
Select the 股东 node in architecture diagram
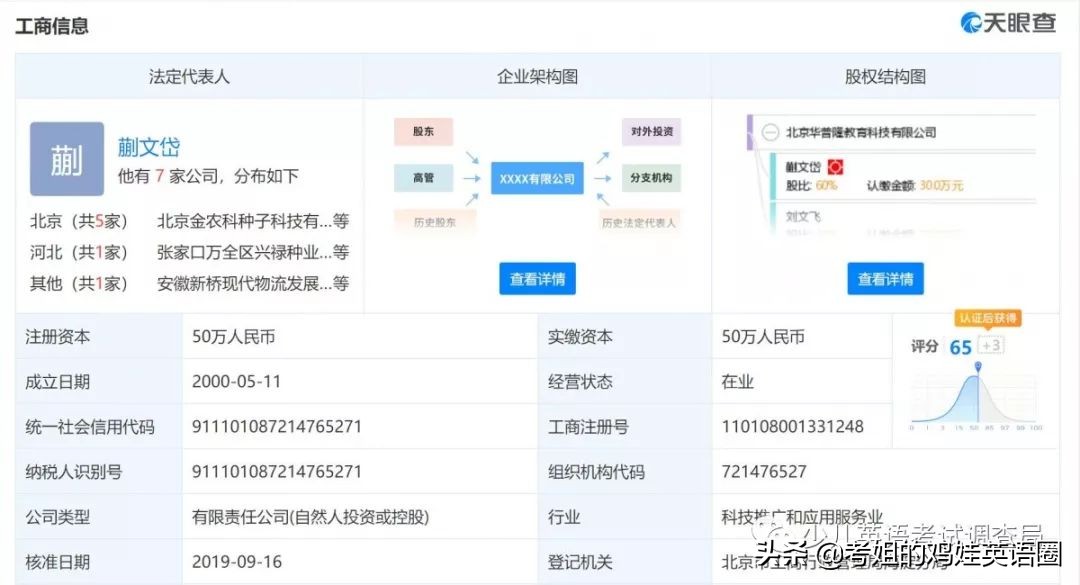(x=422, y=131)
